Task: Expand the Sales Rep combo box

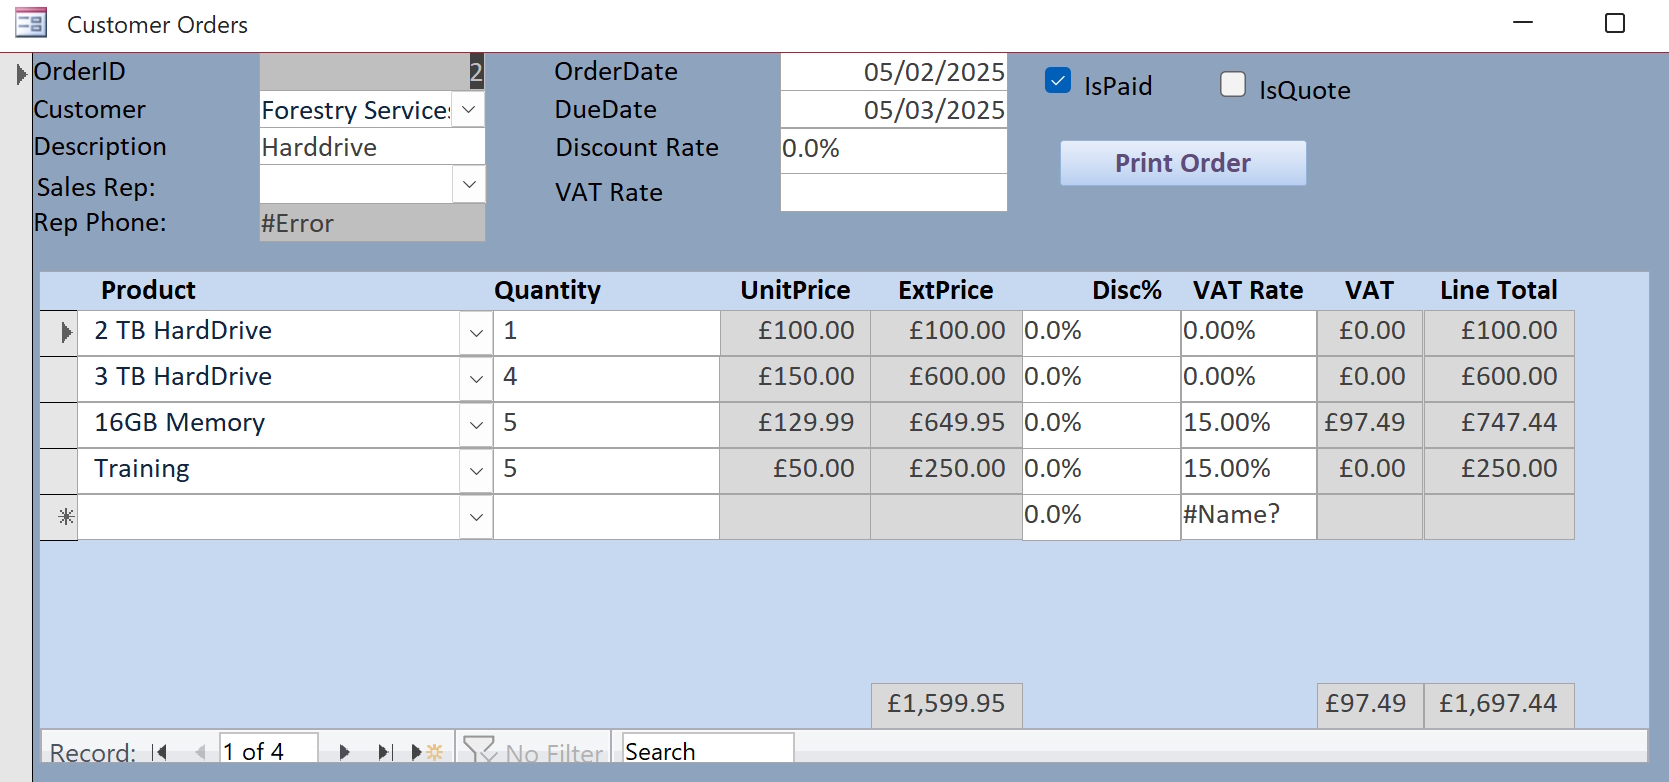Action: (469, 185)
